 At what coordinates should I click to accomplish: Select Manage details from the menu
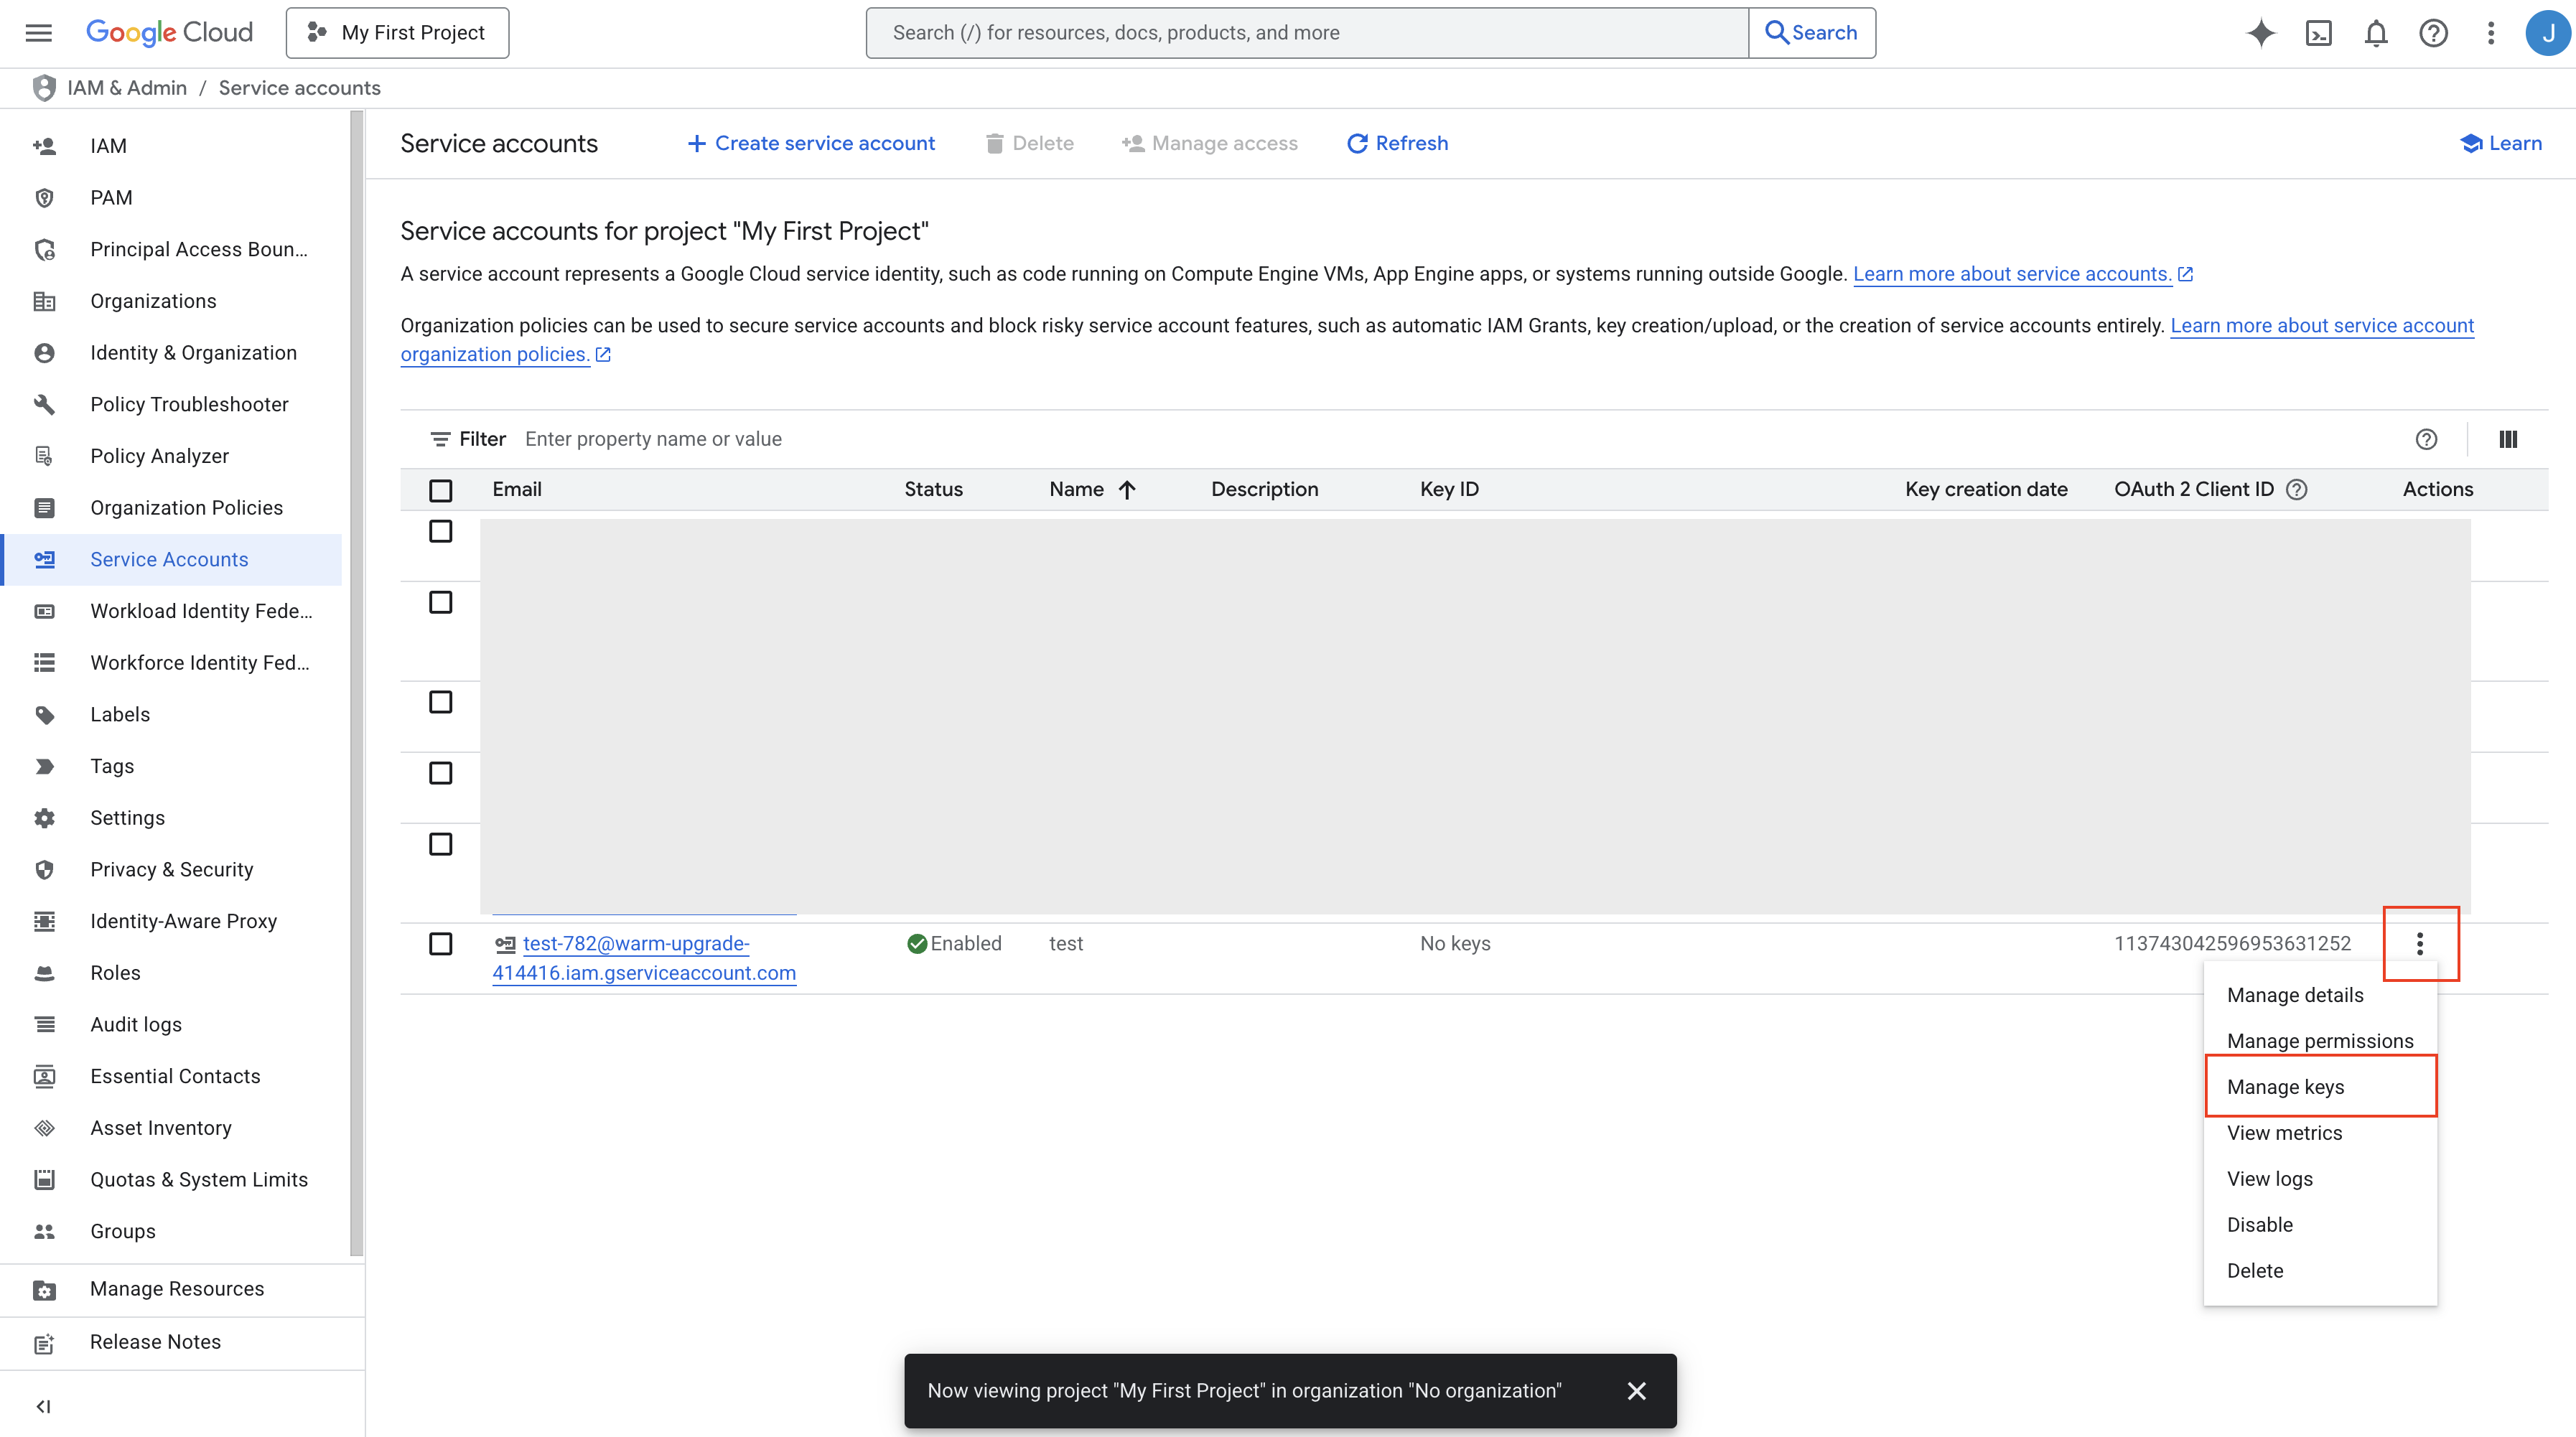tap(2320, 995)
